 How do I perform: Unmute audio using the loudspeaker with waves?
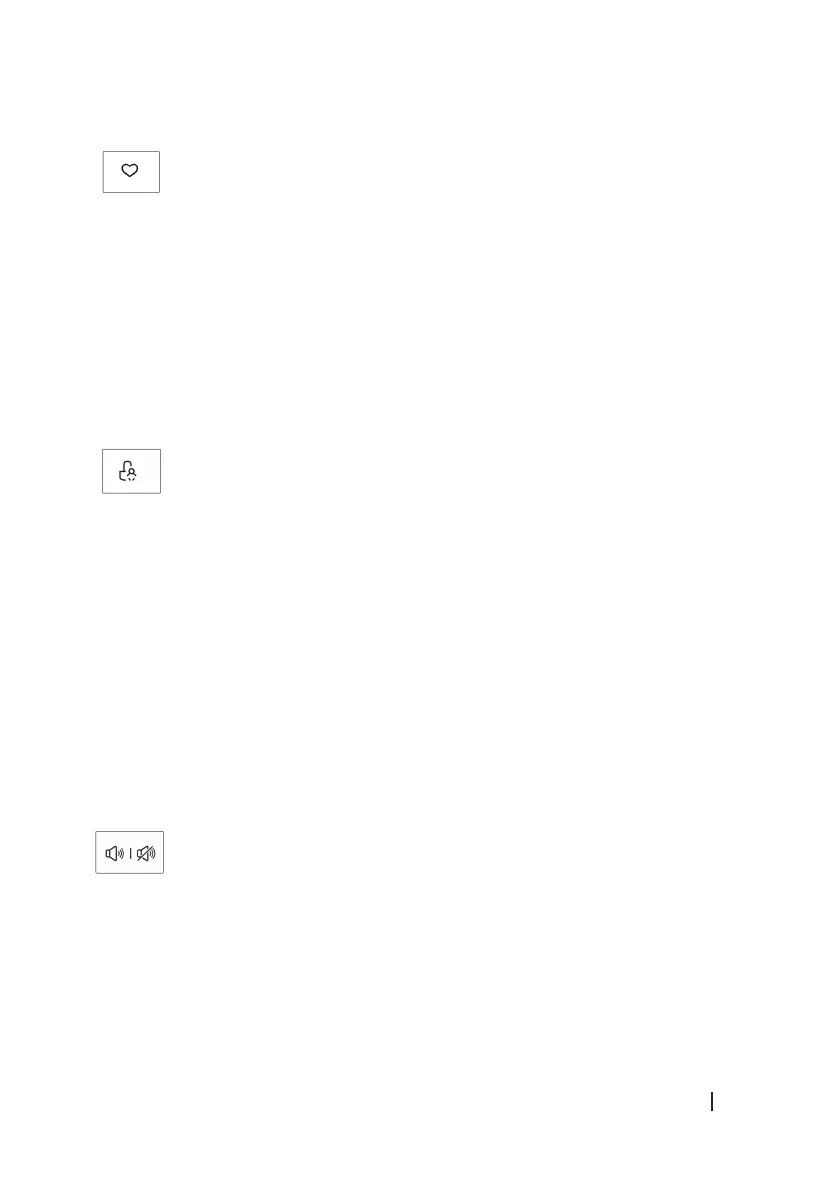(115, 854)
